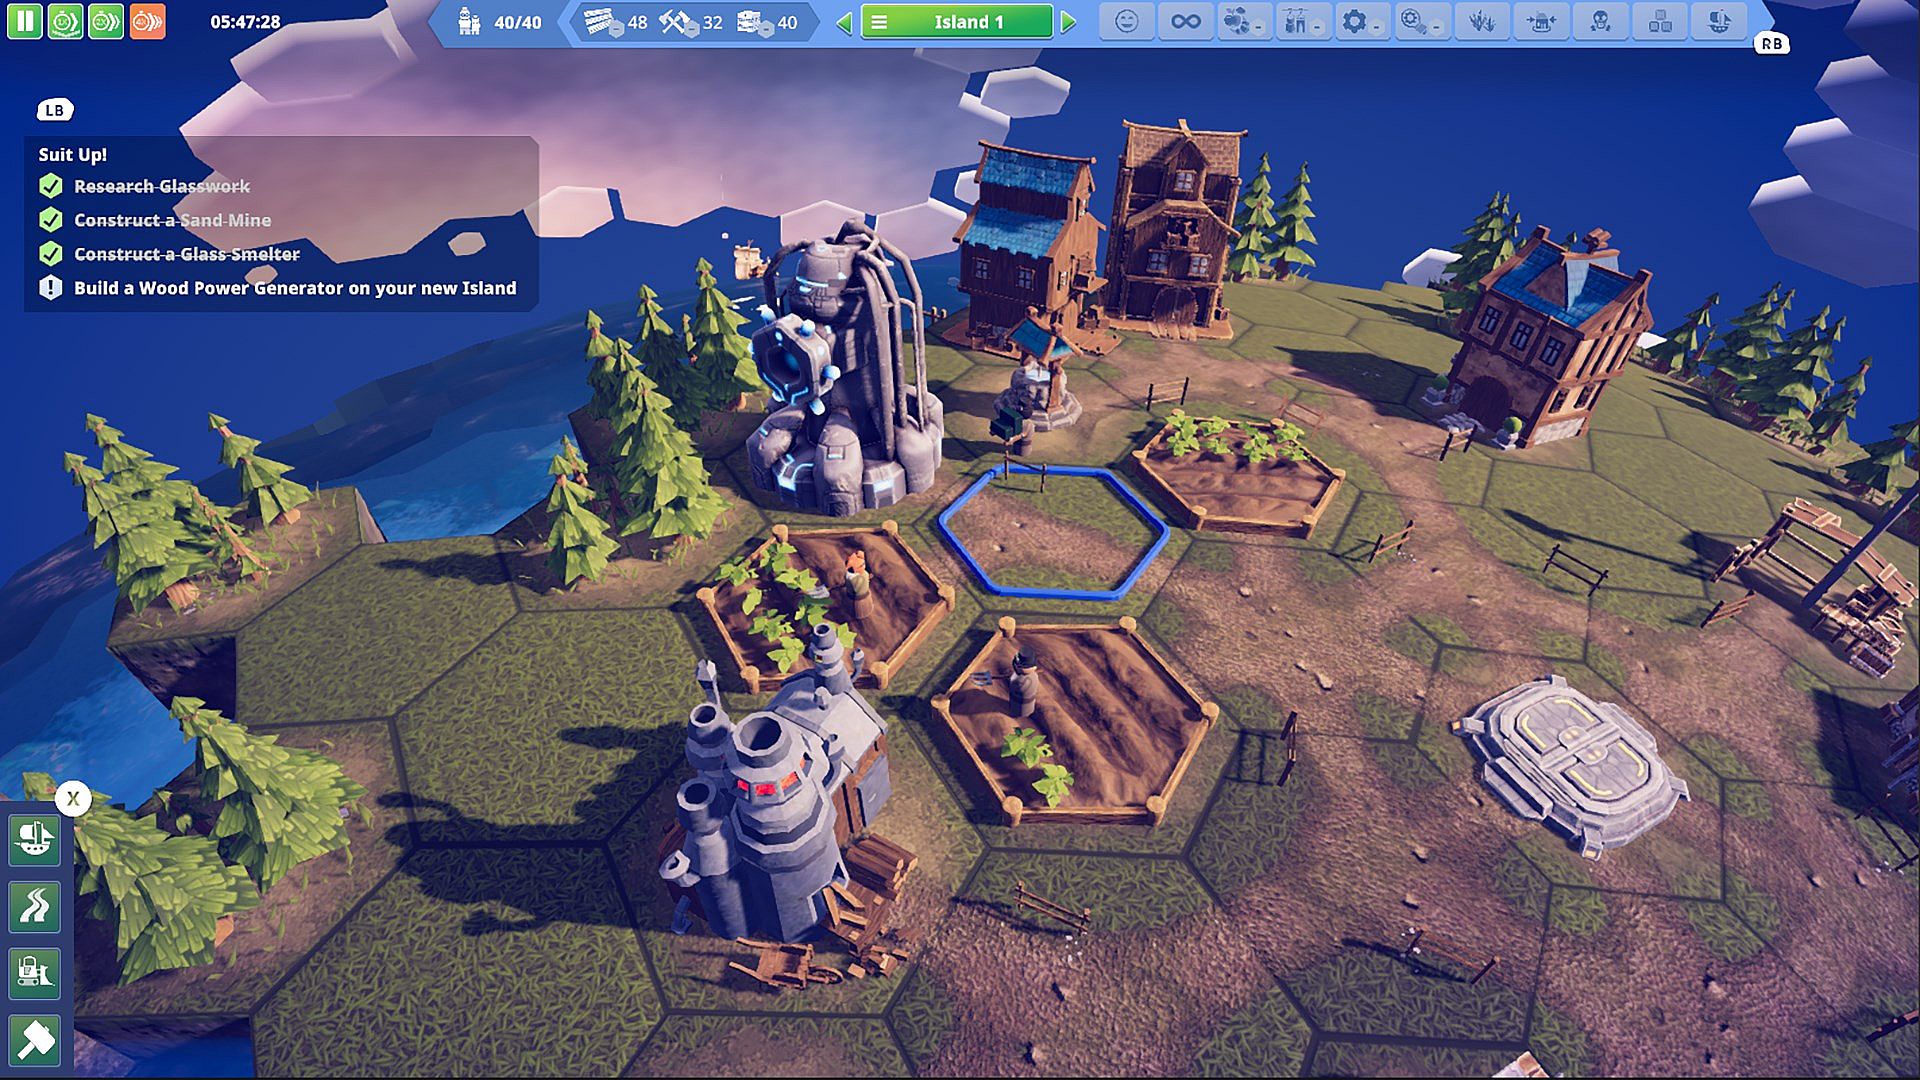Open the hammer build menu
Viewport: 1920px width, 1080px height.
click(x=35, y=1040)
